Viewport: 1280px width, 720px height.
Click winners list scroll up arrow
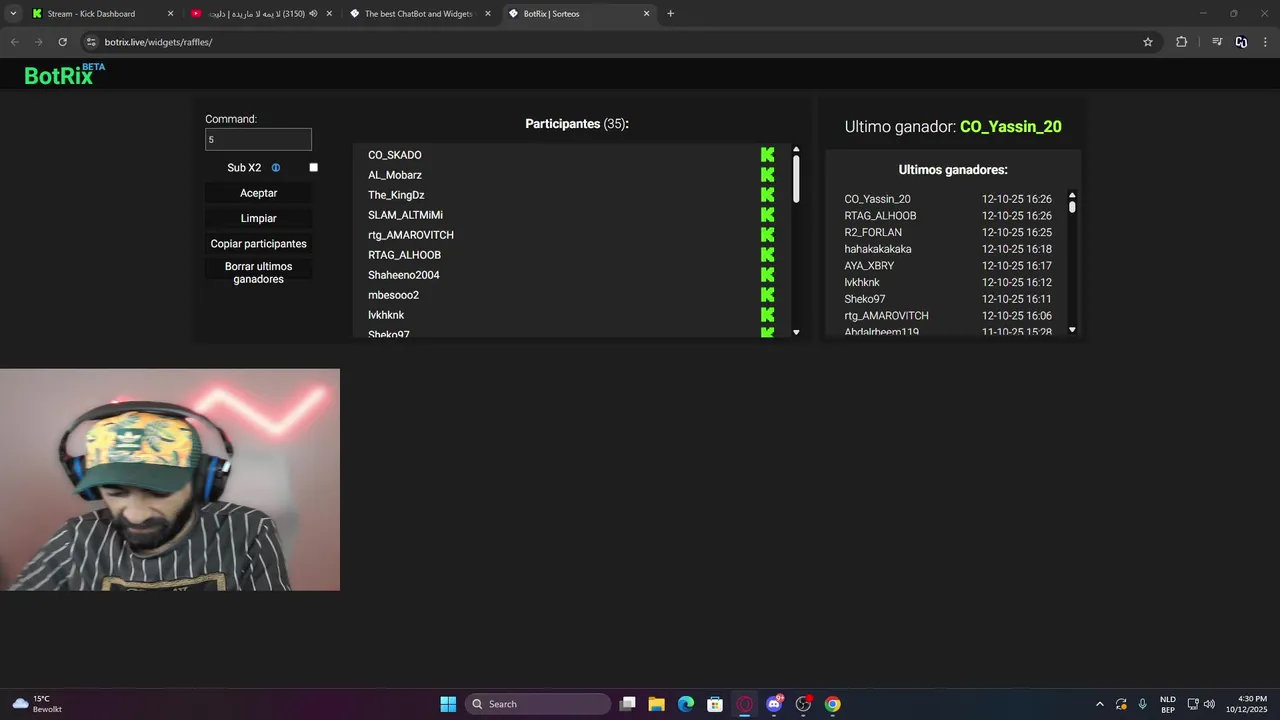(x=1072, y=196)
